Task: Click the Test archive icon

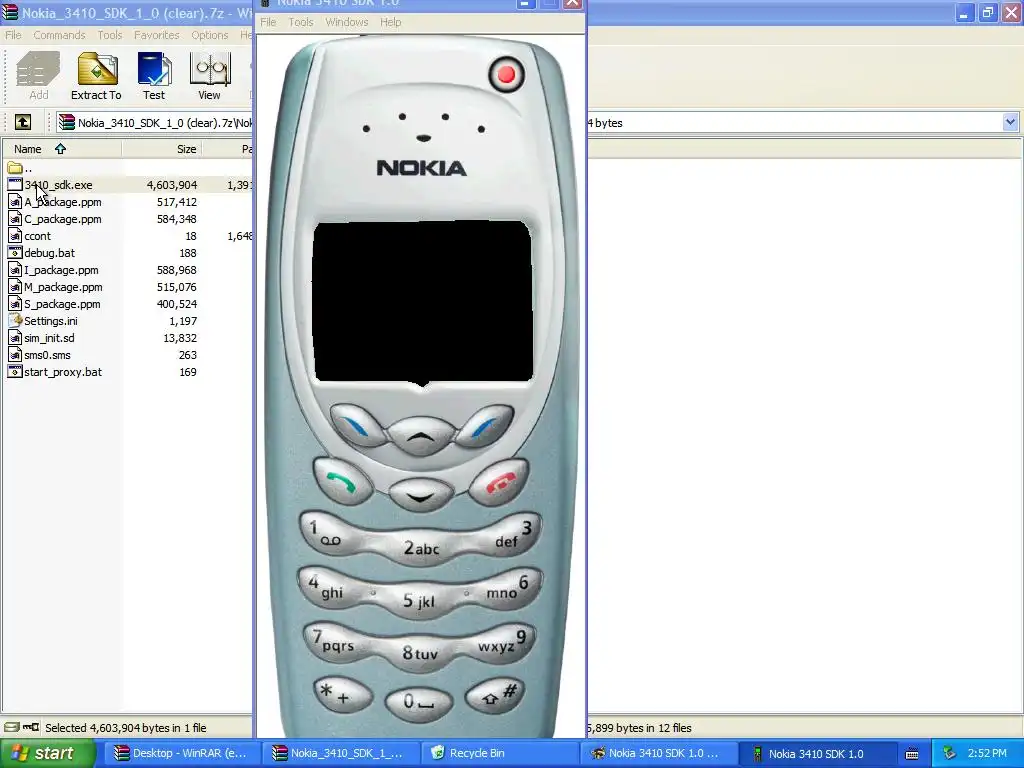Action: pyautogui.click(x=154, y=76)
